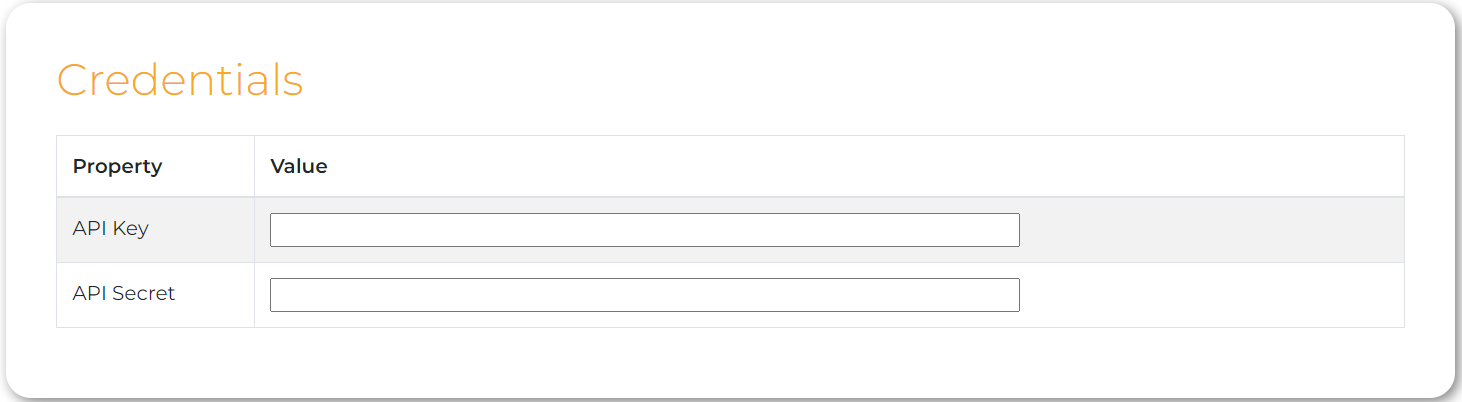Viewport: 1462px width, 402px height.
Task: Select the orange Credentials title text
Action: (x=180, y=80)
